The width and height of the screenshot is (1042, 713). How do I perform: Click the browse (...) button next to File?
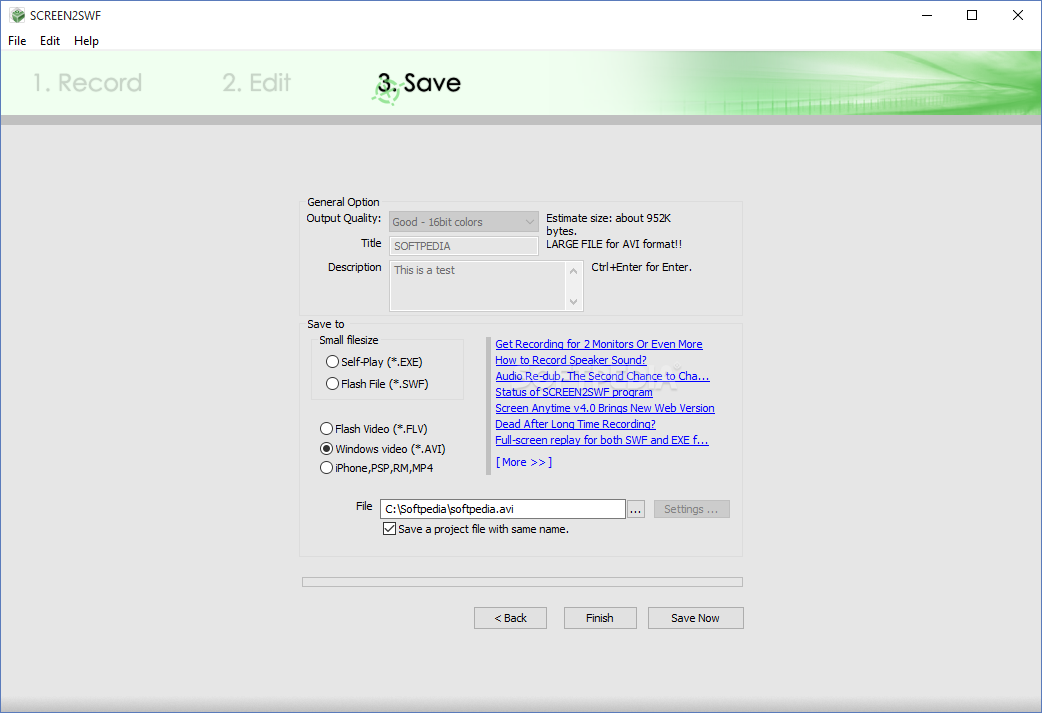pos(636,510)
